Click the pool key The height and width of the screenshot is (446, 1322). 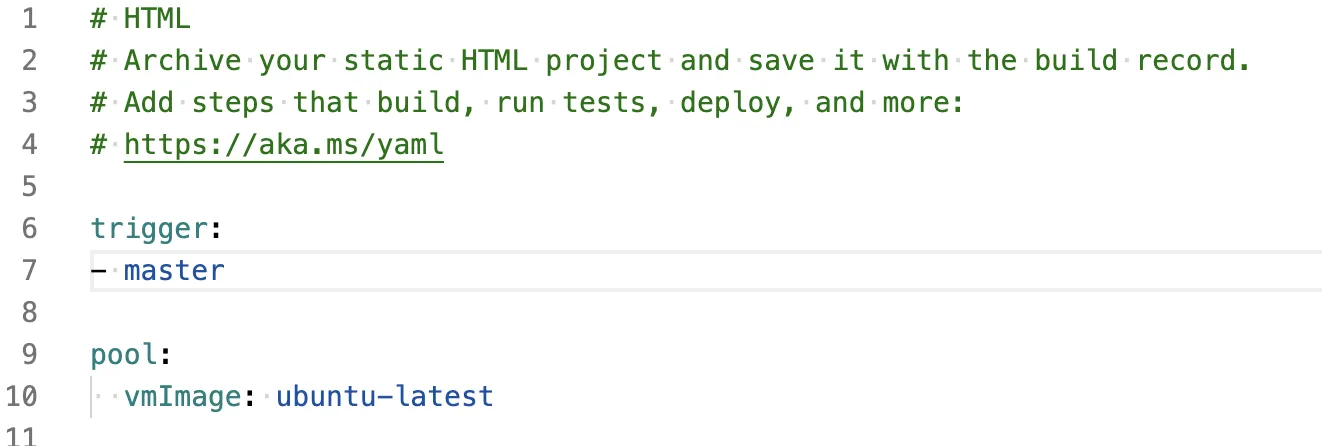(x=124, y=355)
